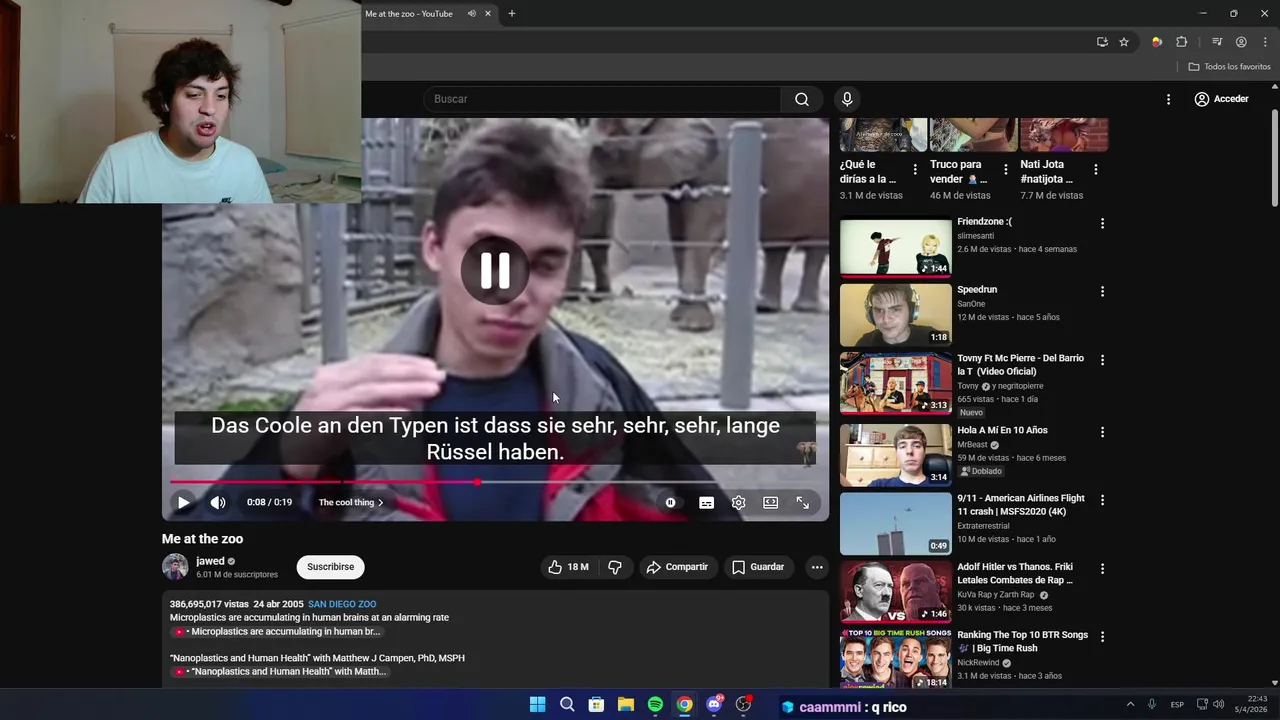Open the Chrome extensions puzzle icon
This screenshot has width=1280, height=720.
(1182, 42)
